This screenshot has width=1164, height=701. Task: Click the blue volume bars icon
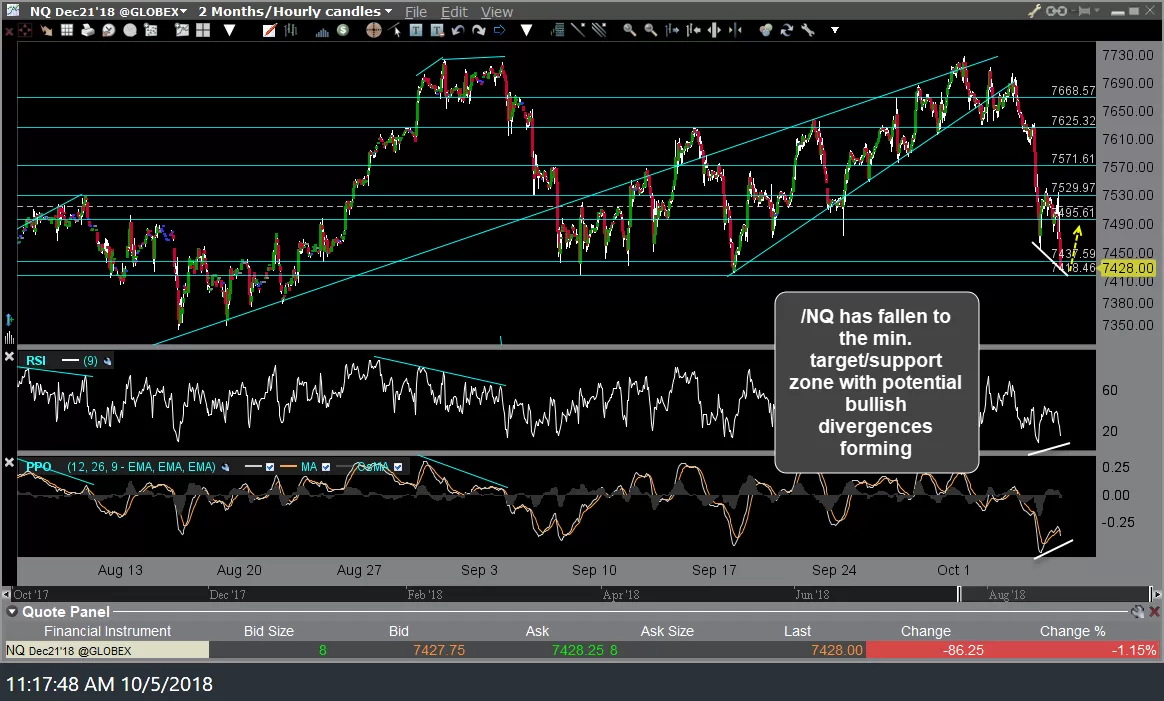pos(322,31)
